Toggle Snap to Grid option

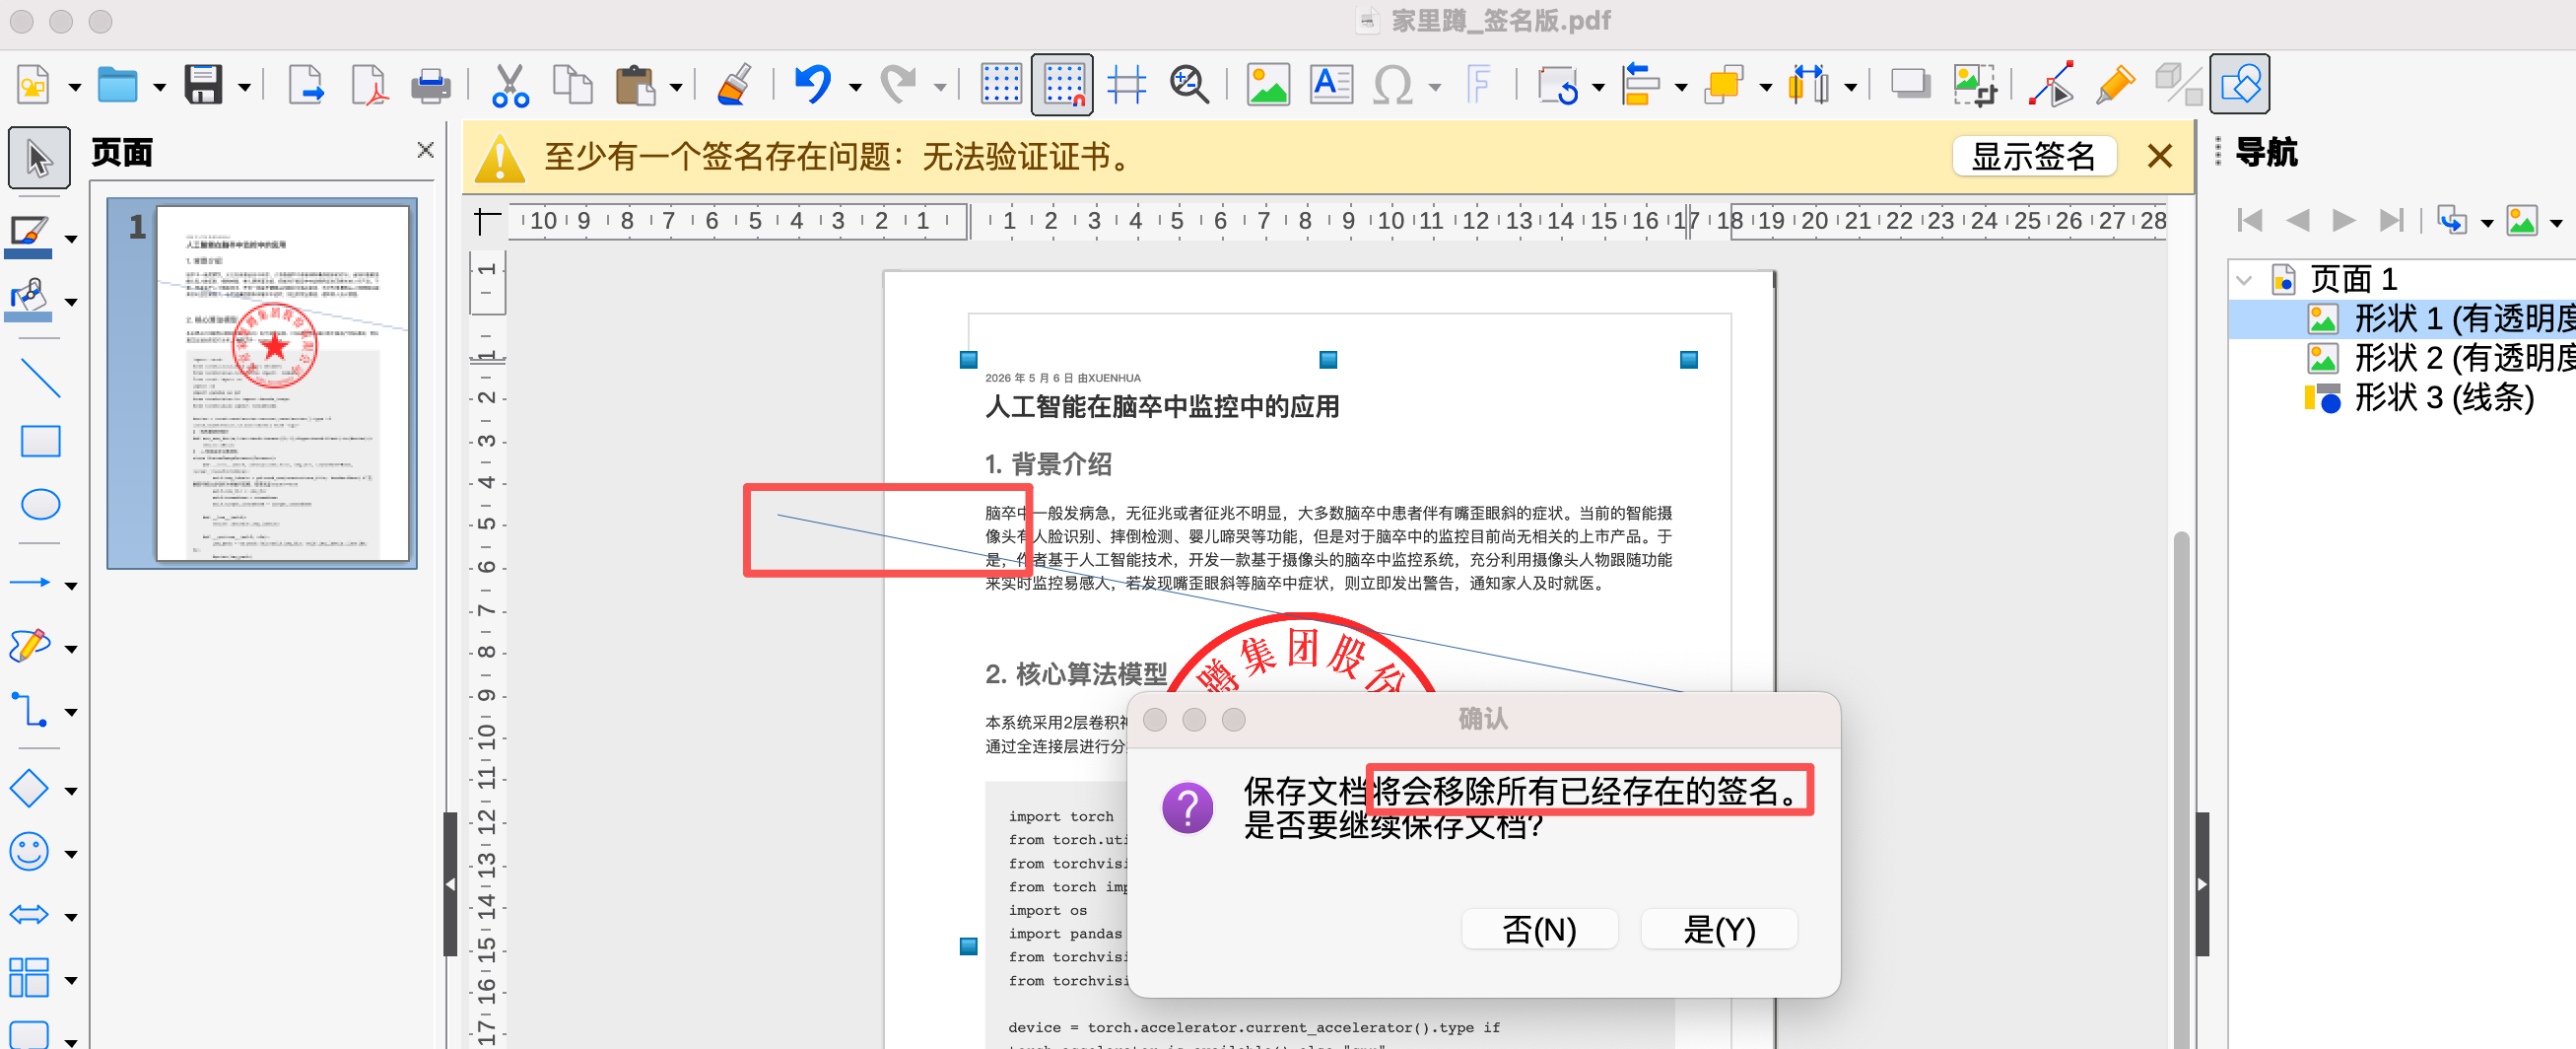[x=1063, y=84]
